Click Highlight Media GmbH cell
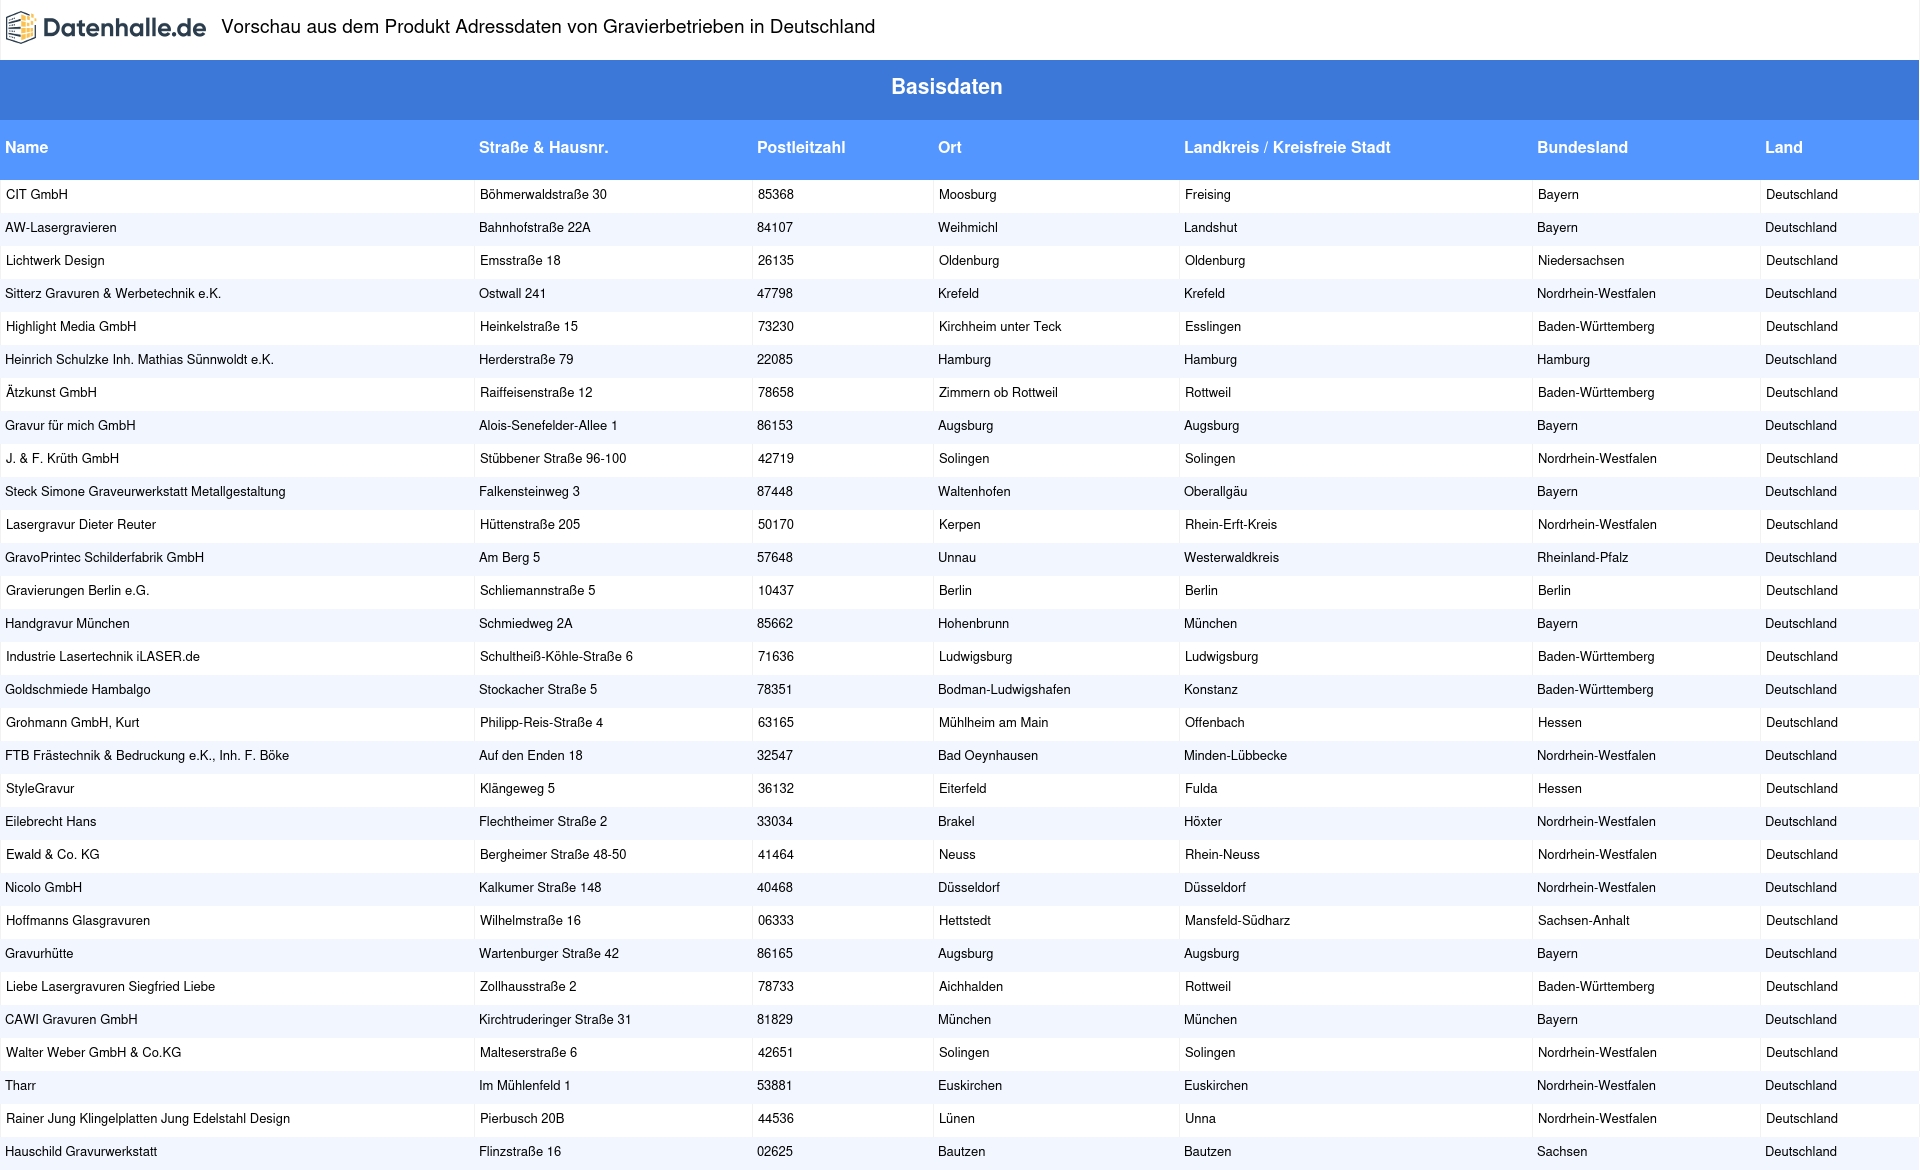Image resolution: width=1920 pixels, height=1170 pixels. (71, 326)
